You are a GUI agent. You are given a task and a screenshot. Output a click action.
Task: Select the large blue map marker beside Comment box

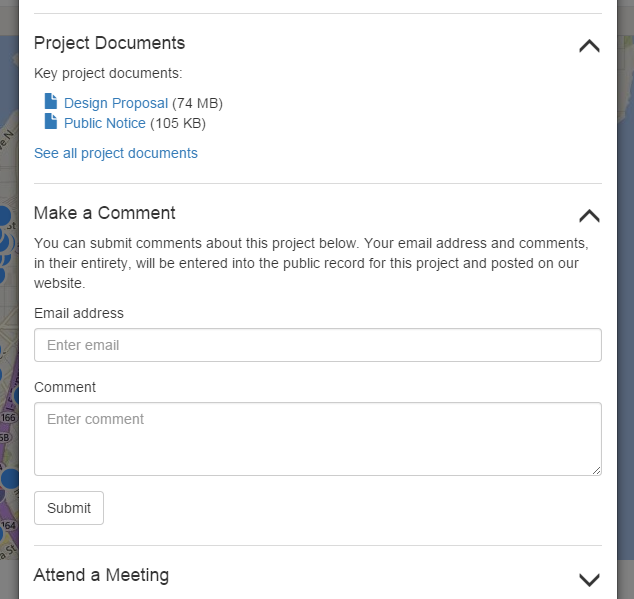(9, 478)
